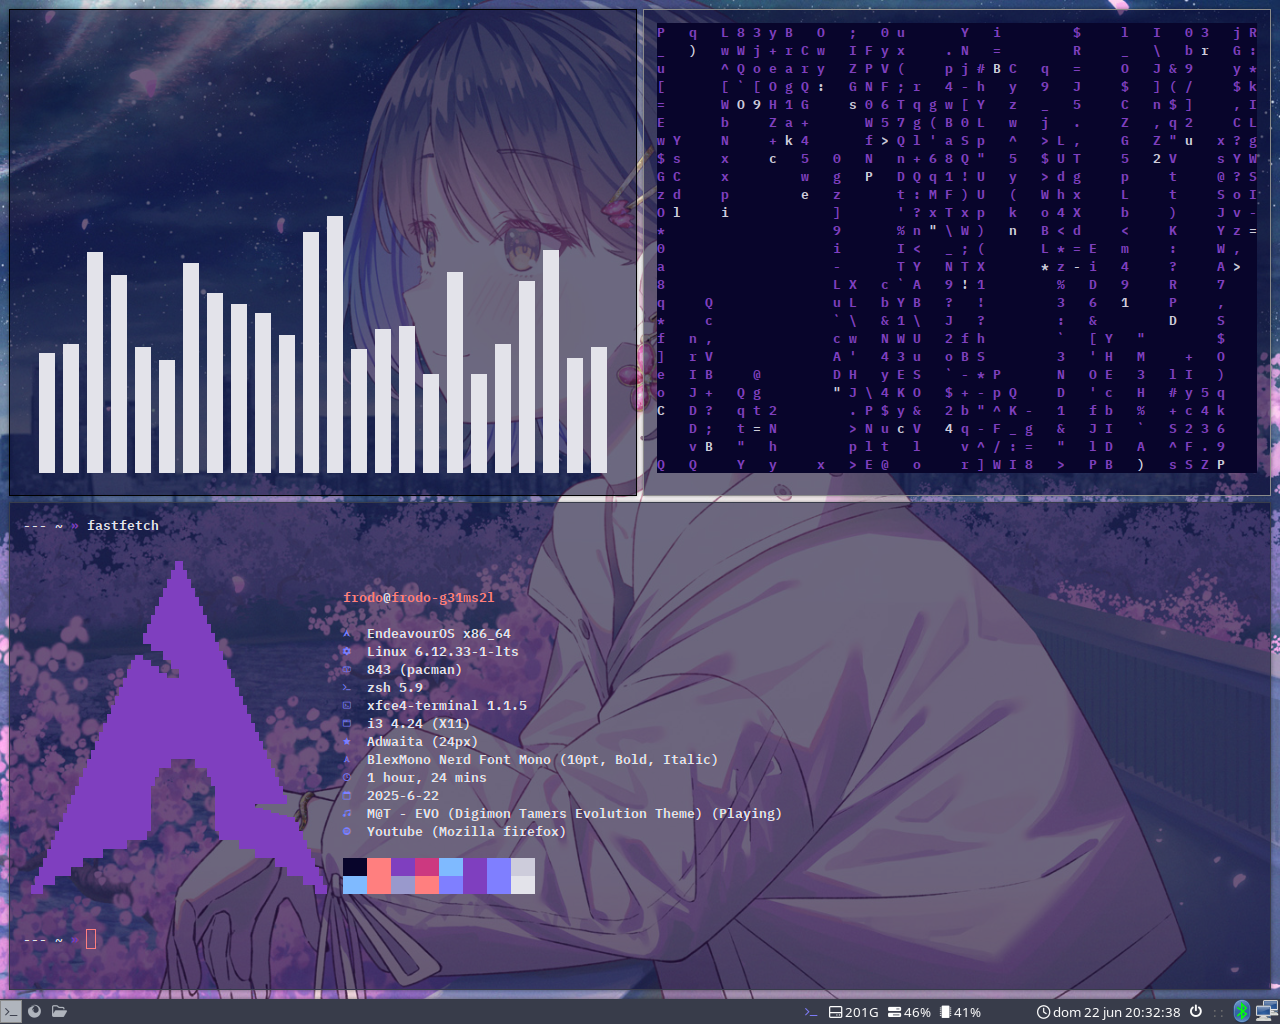Click the frodo@frodo-g31ms2l header text
Viewport: 1280px width, 1024px height.
(x=419, y=598)
